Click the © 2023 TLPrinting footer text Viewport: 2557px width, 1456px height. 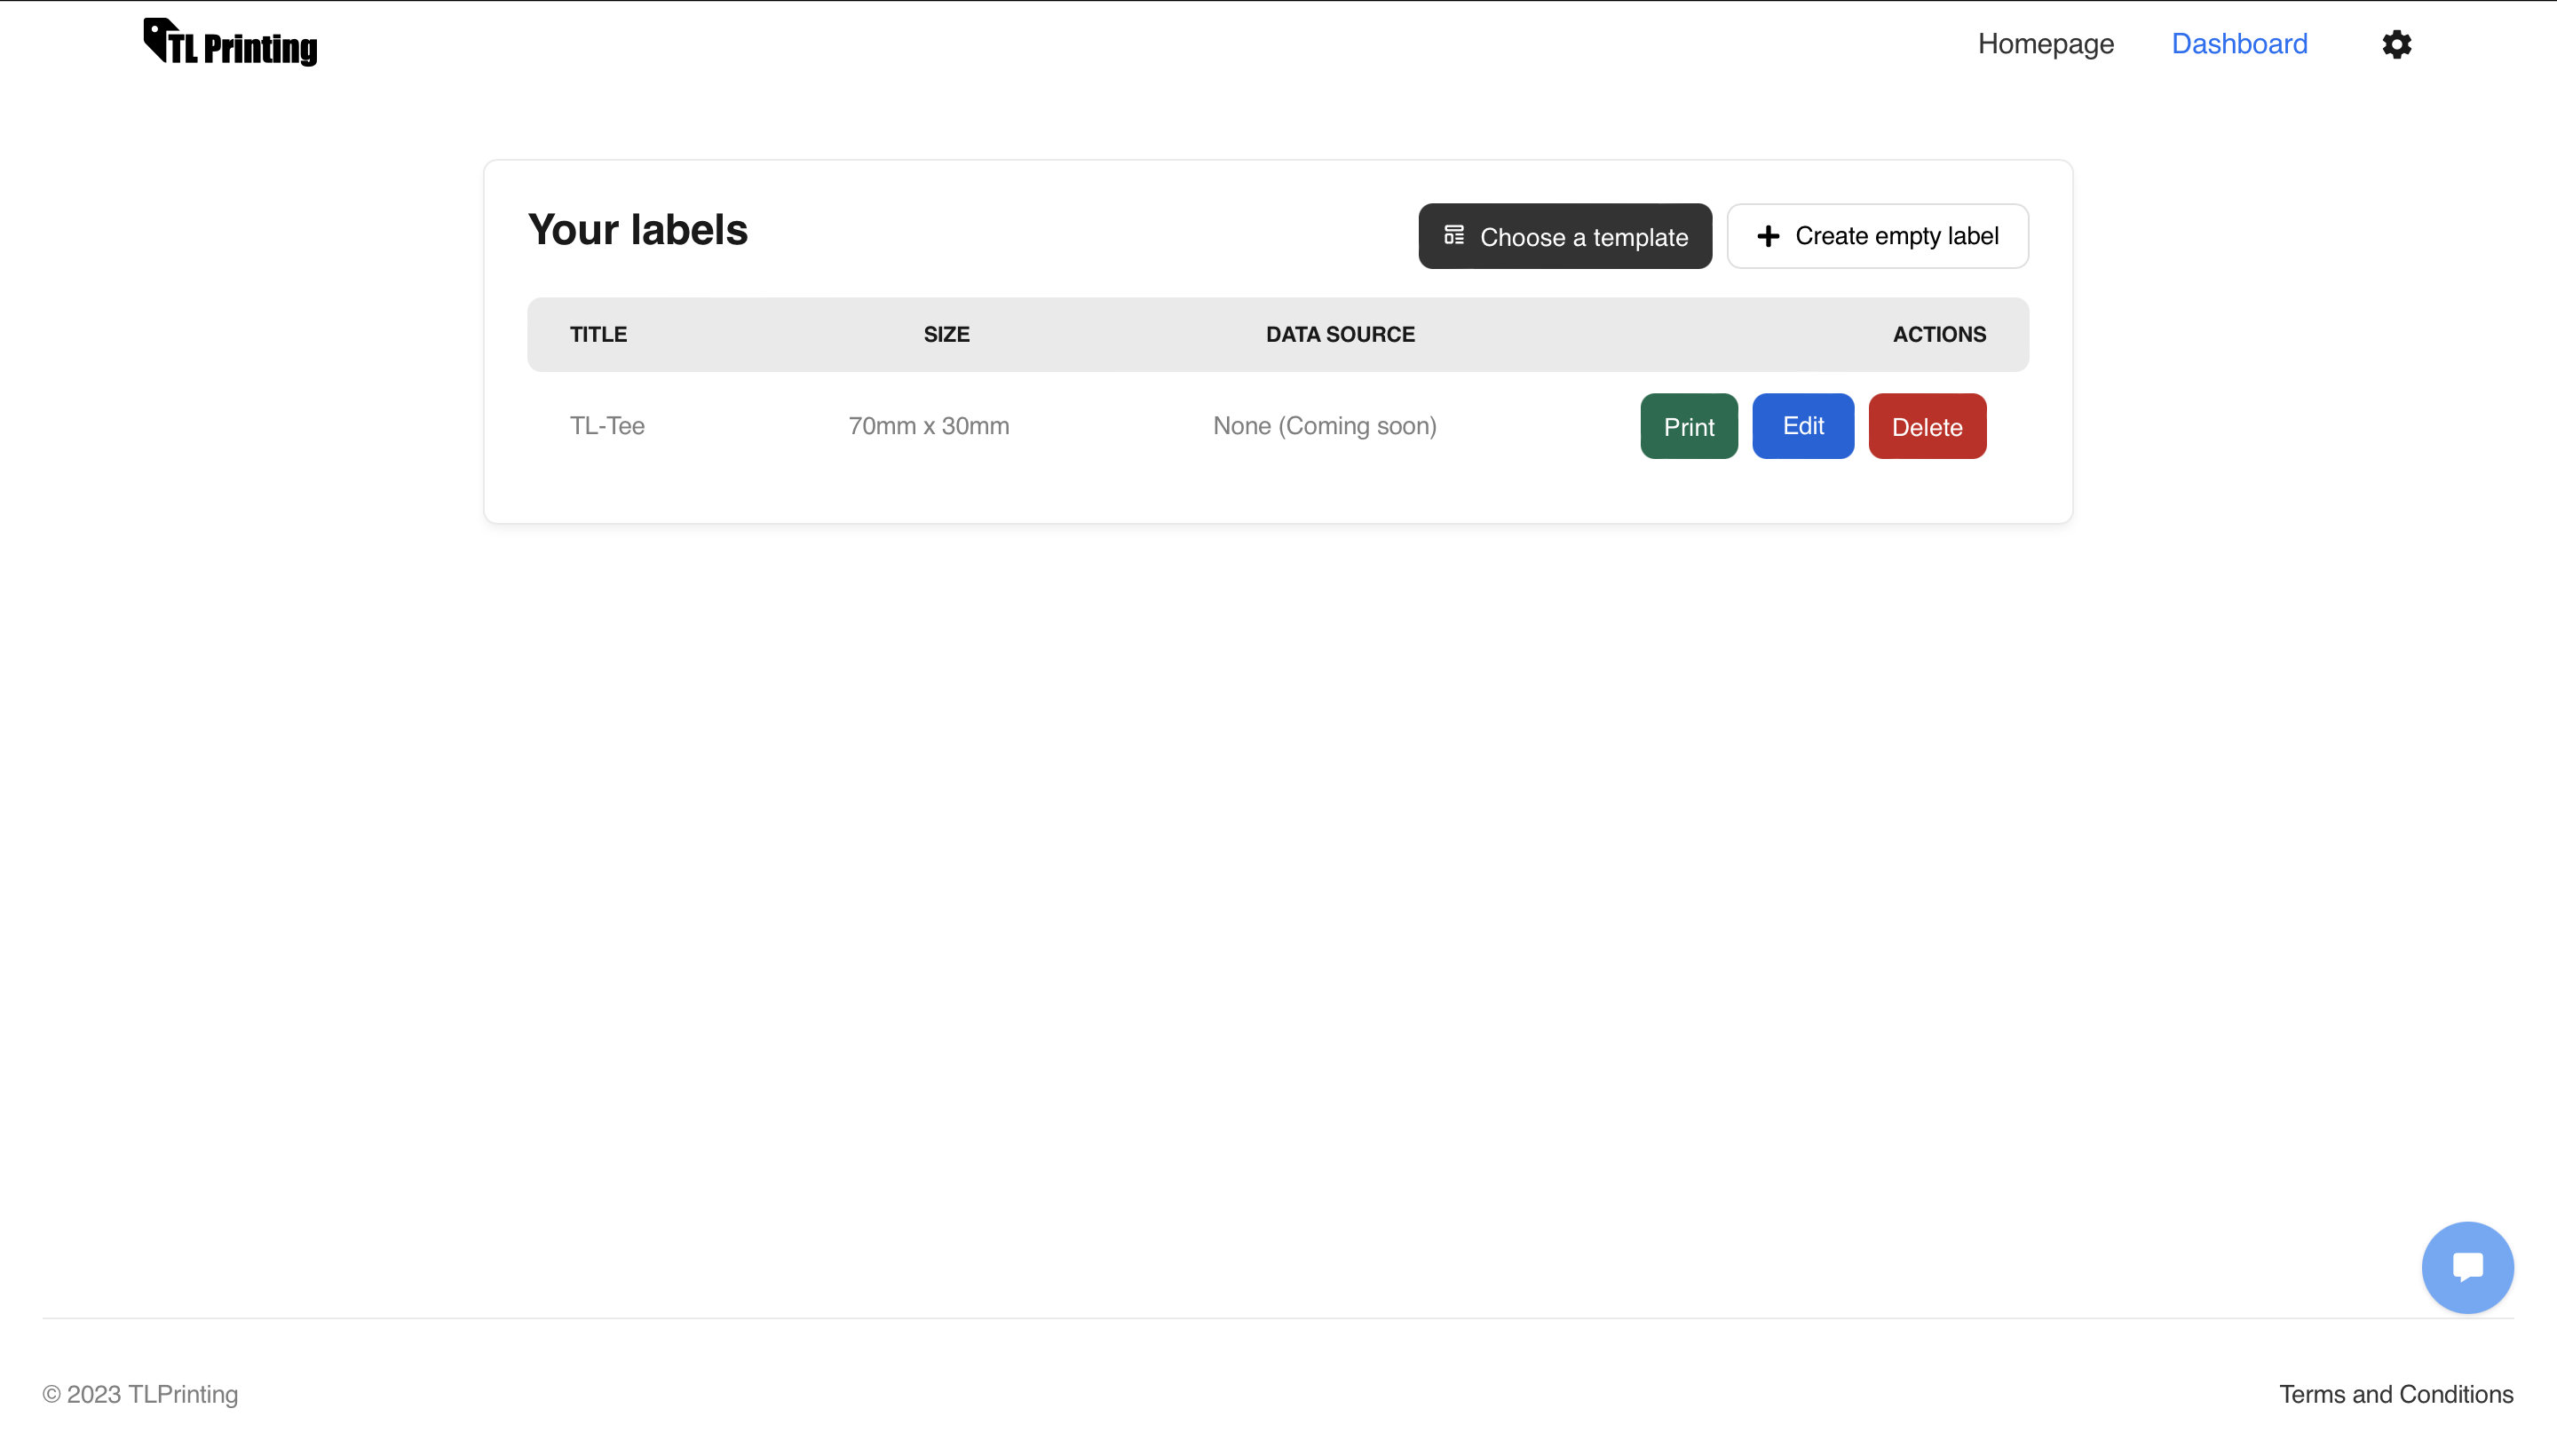click(x=140, y=1394)
